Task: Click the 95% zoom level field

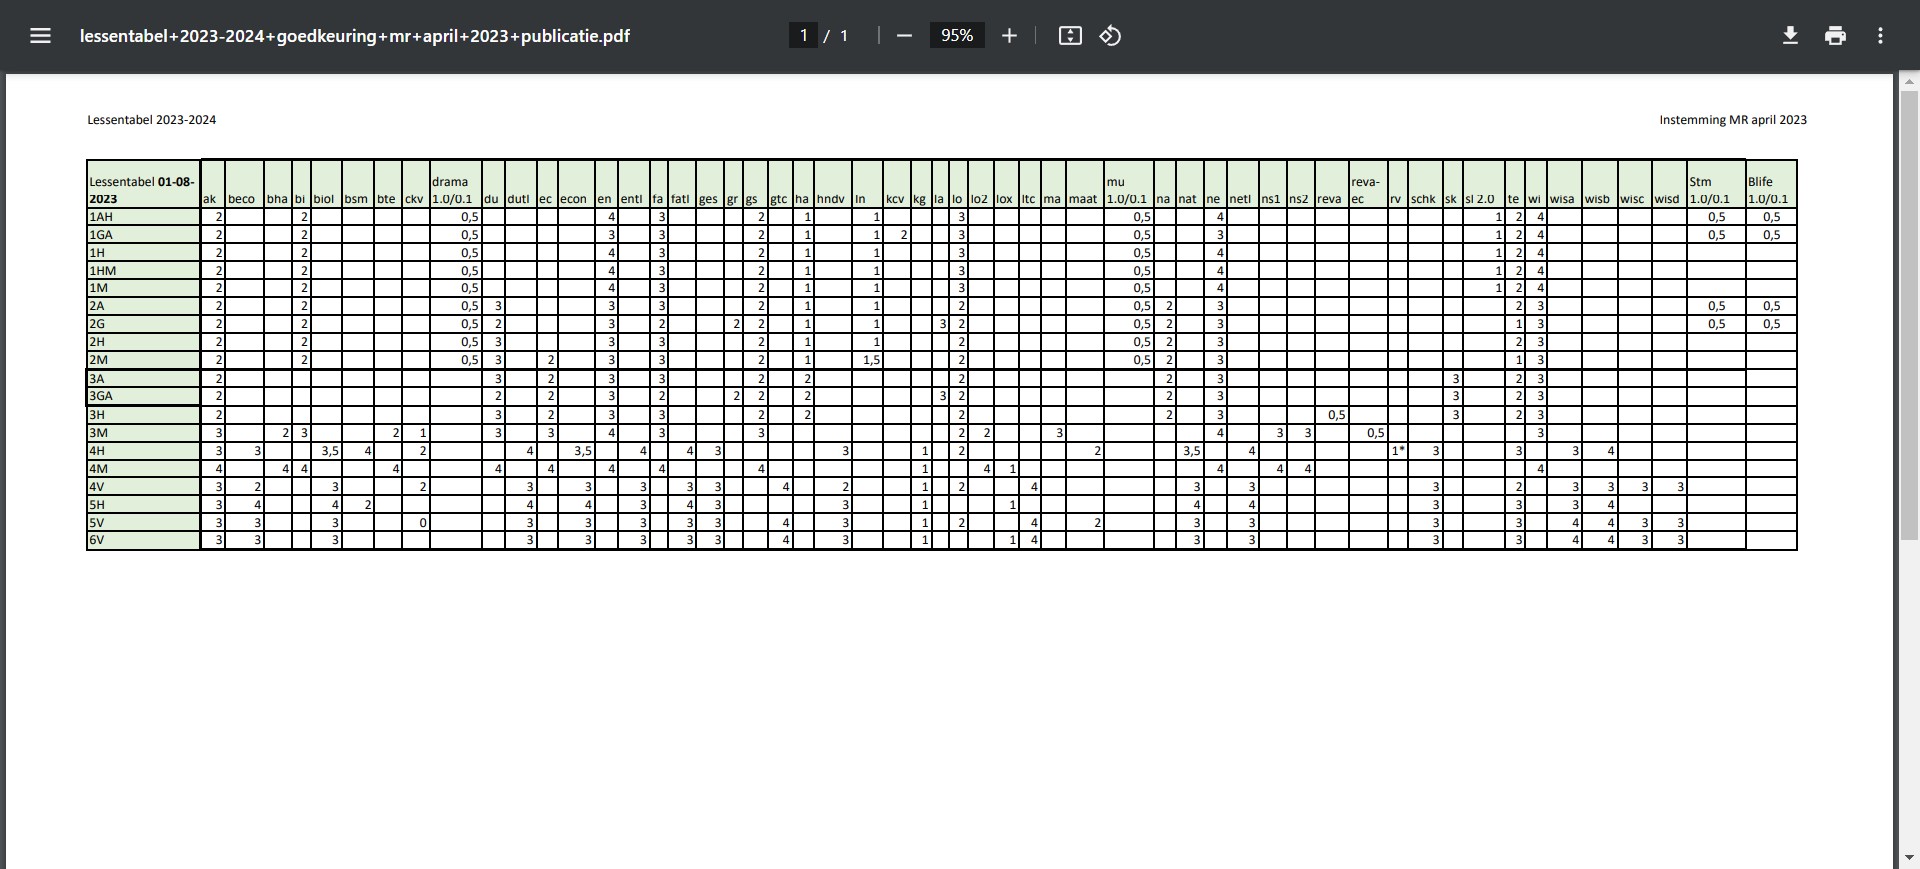Action: (x=957, y=36)
